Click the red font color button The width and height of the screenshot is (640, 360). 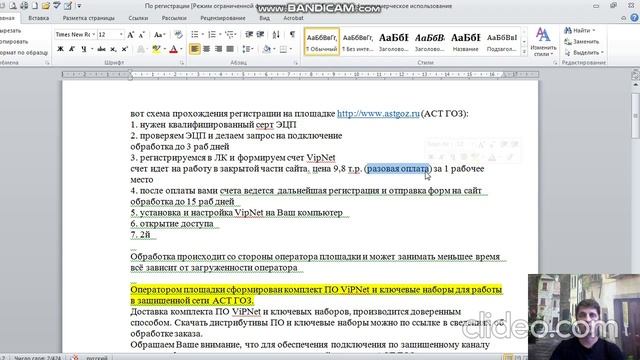tap(173, 49)
